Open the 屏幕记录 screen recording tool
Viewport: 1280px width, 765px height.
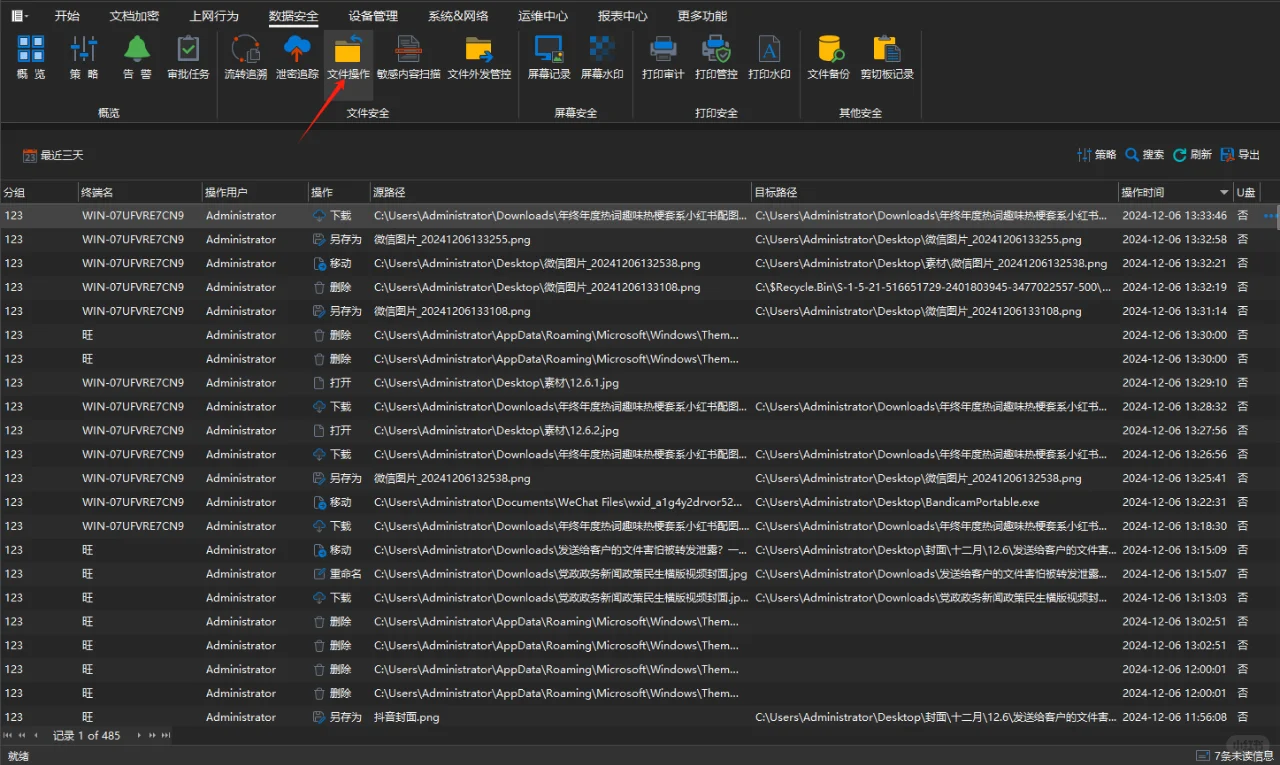[x=549, y=58]
